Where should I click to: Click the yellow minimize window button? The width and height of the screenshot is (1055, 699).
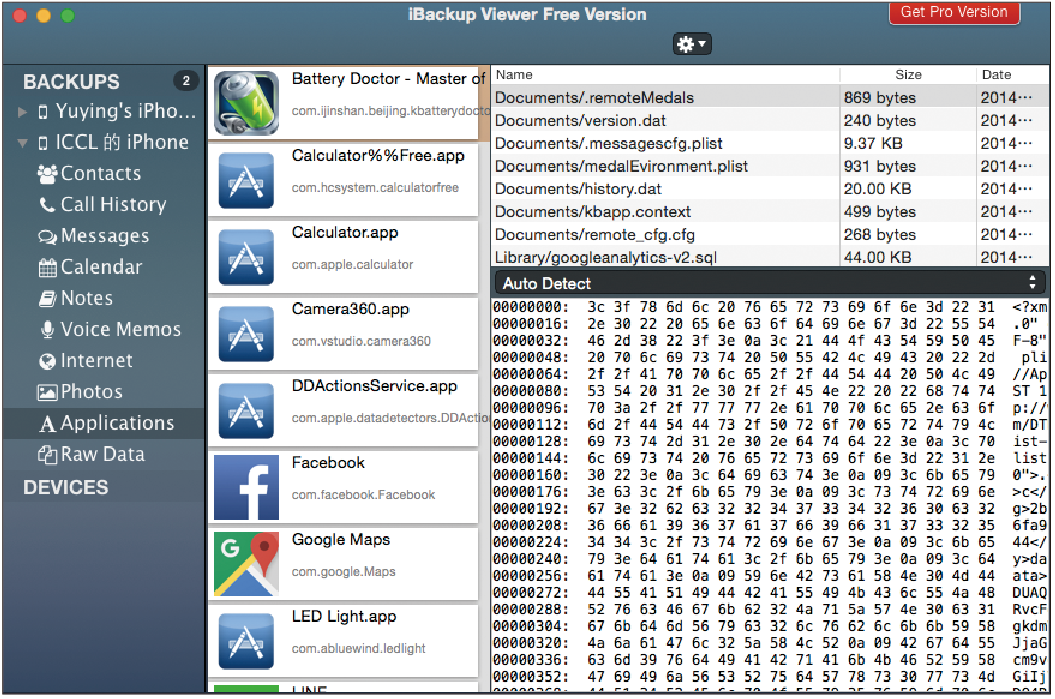coord(44,15)
